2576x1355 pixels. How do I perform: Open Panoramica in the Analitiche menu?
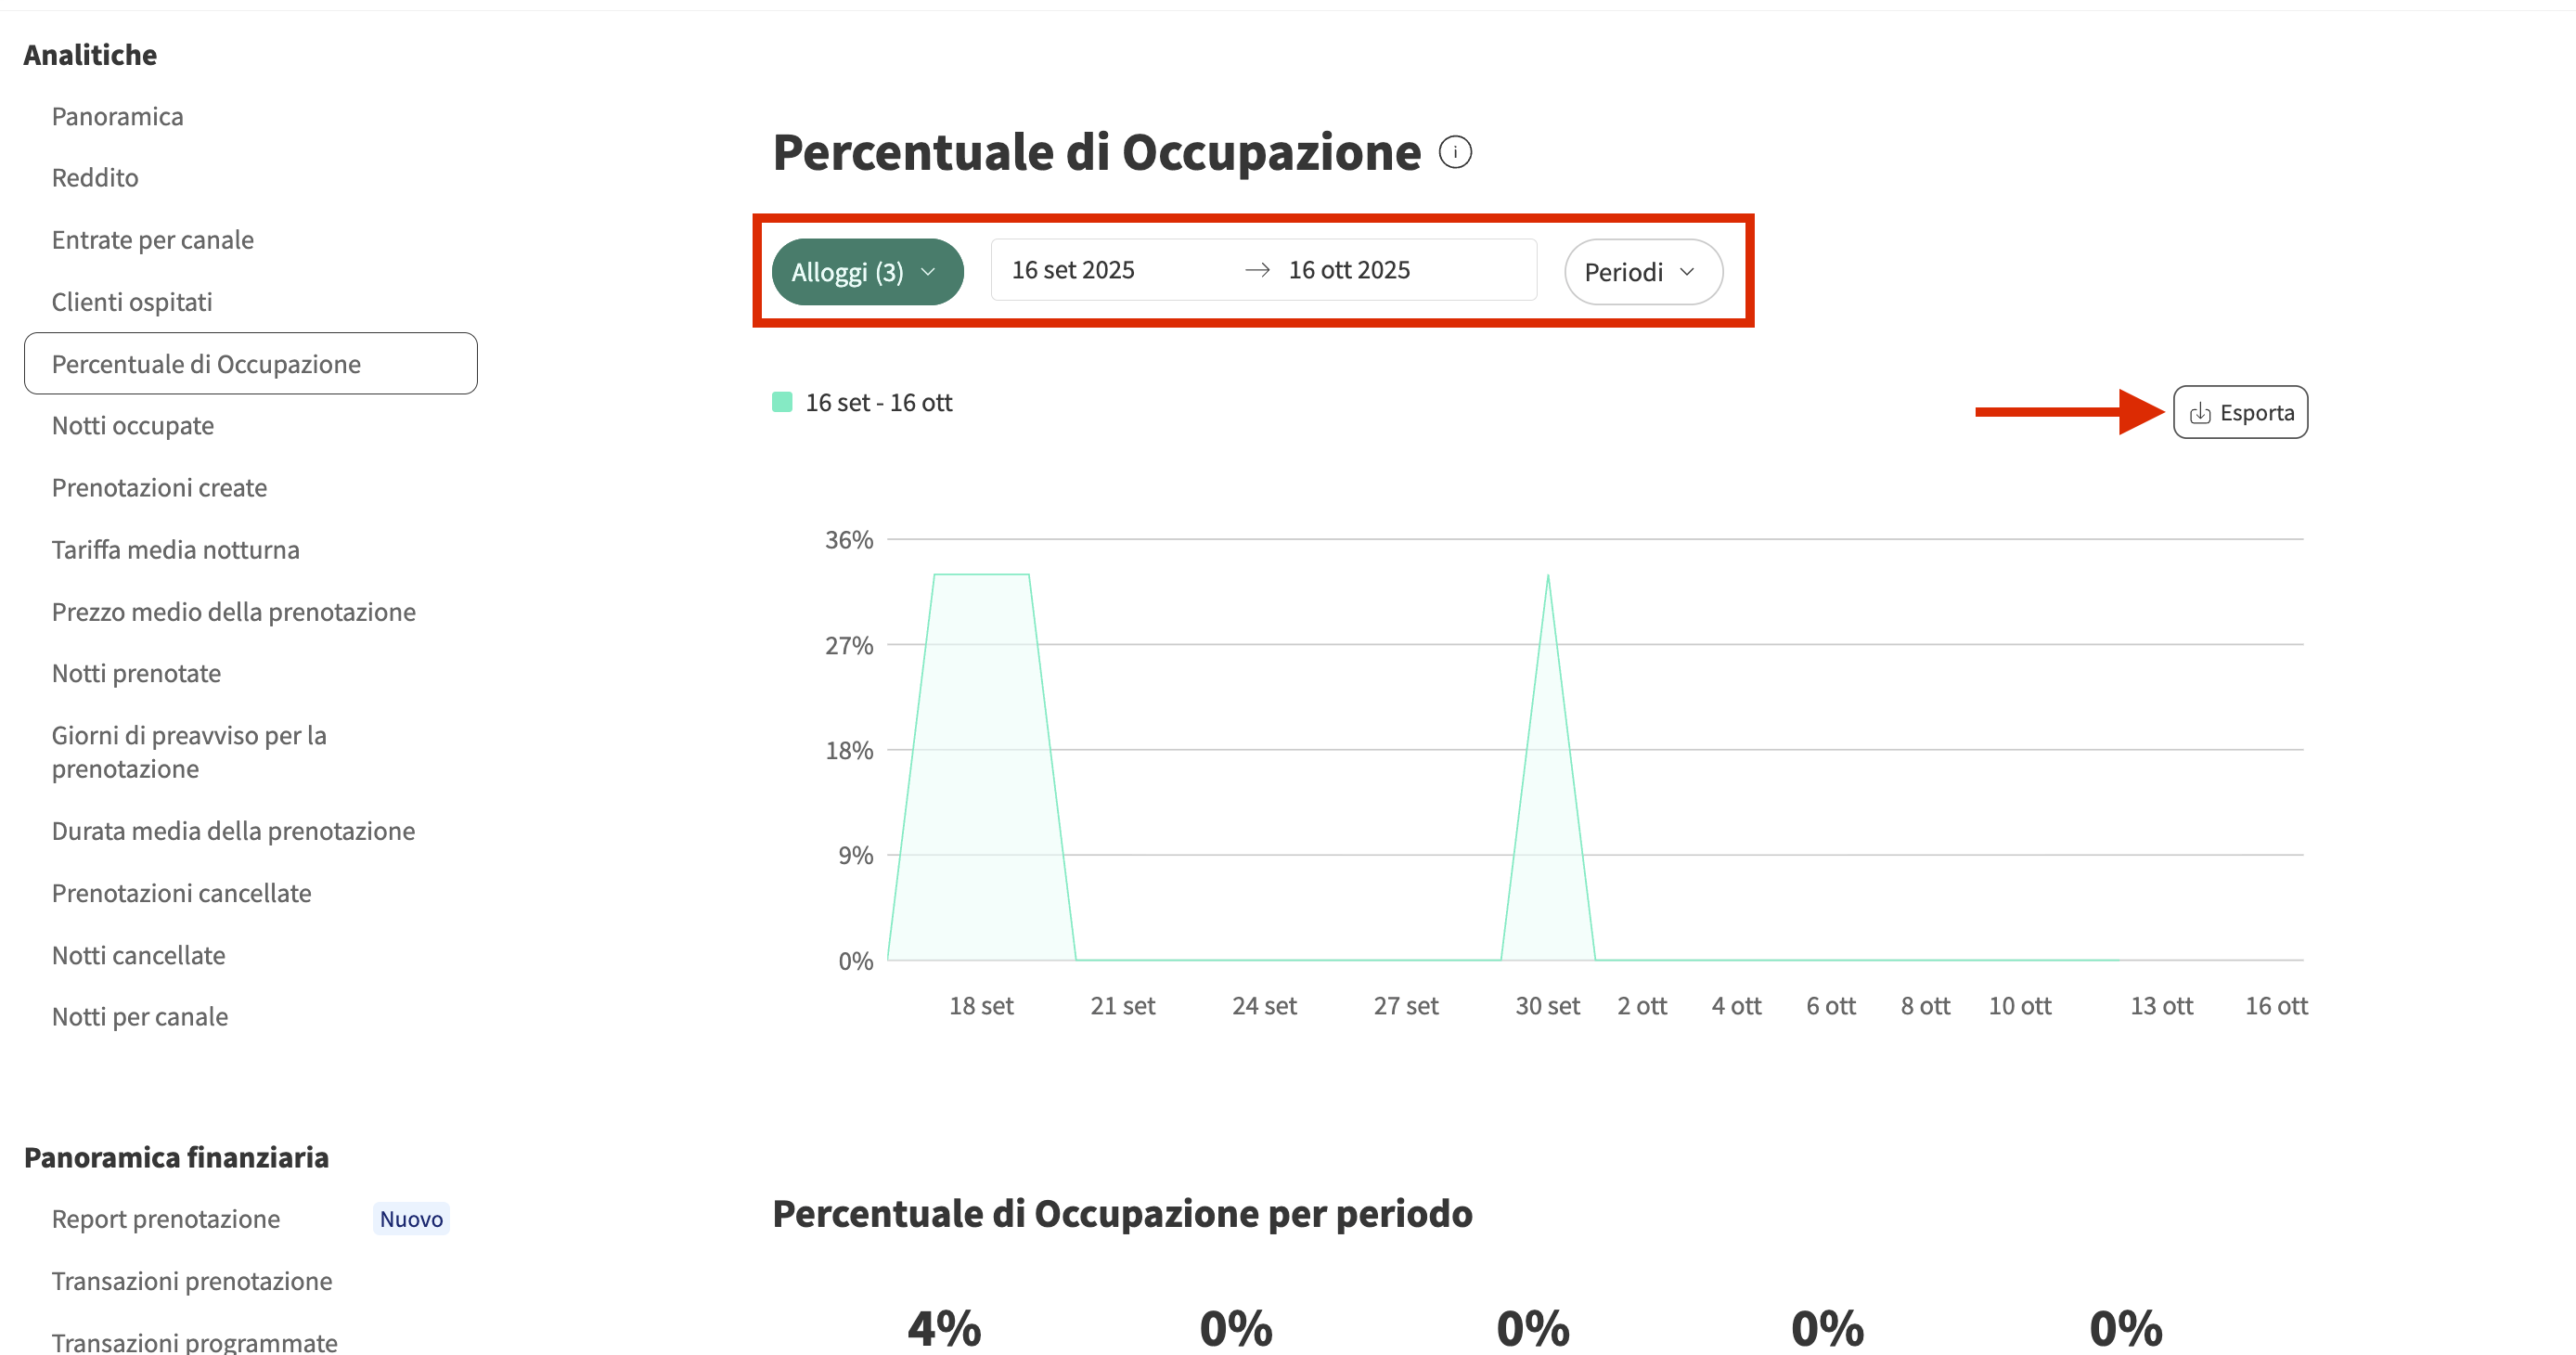[x=117, y=116]
